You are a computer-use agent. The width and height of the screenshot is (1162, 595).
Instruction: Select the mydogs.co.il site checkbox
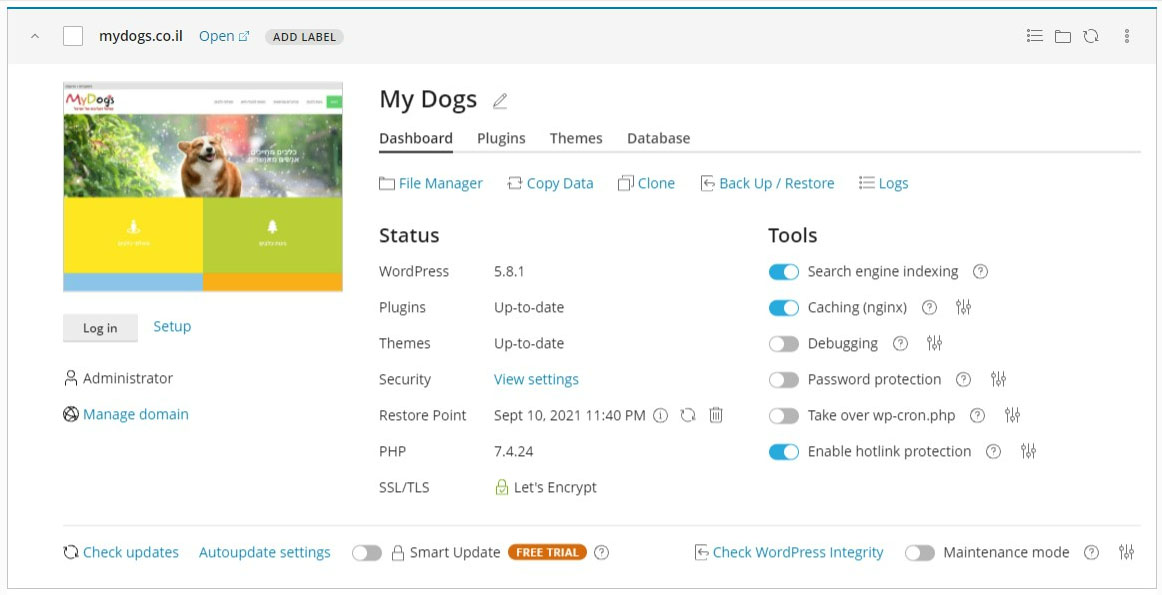(71, 34)
